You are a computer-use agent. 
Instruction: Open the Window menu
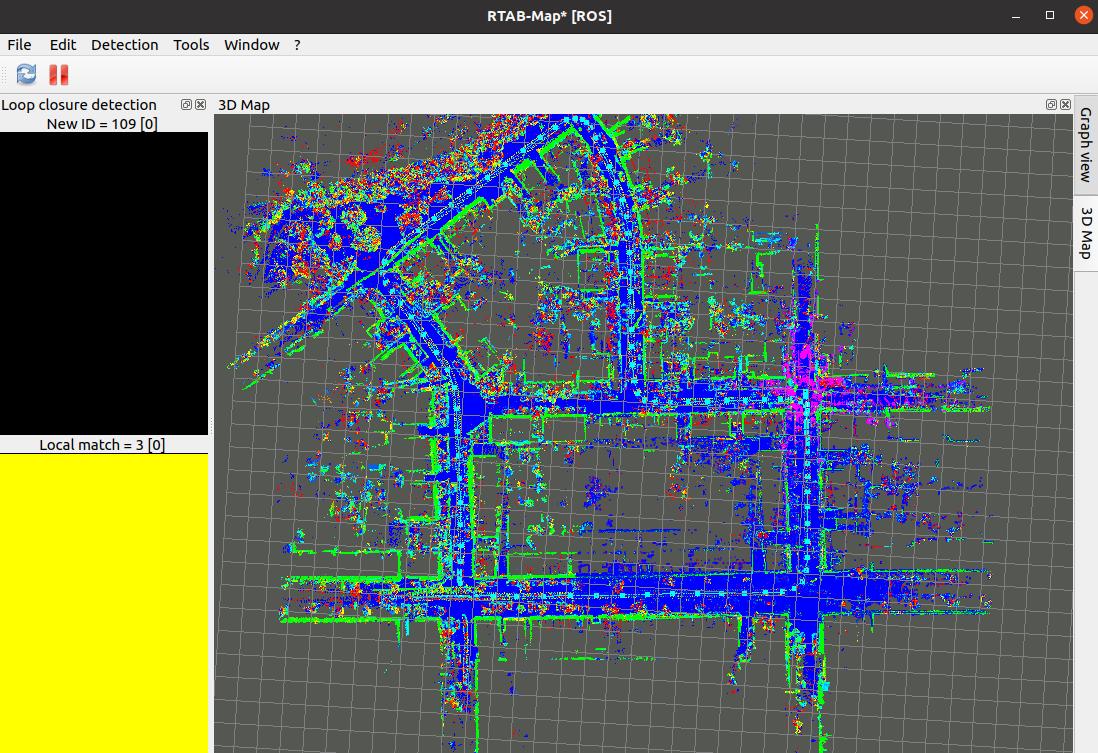pyautogui.click(x=251, y=45)
